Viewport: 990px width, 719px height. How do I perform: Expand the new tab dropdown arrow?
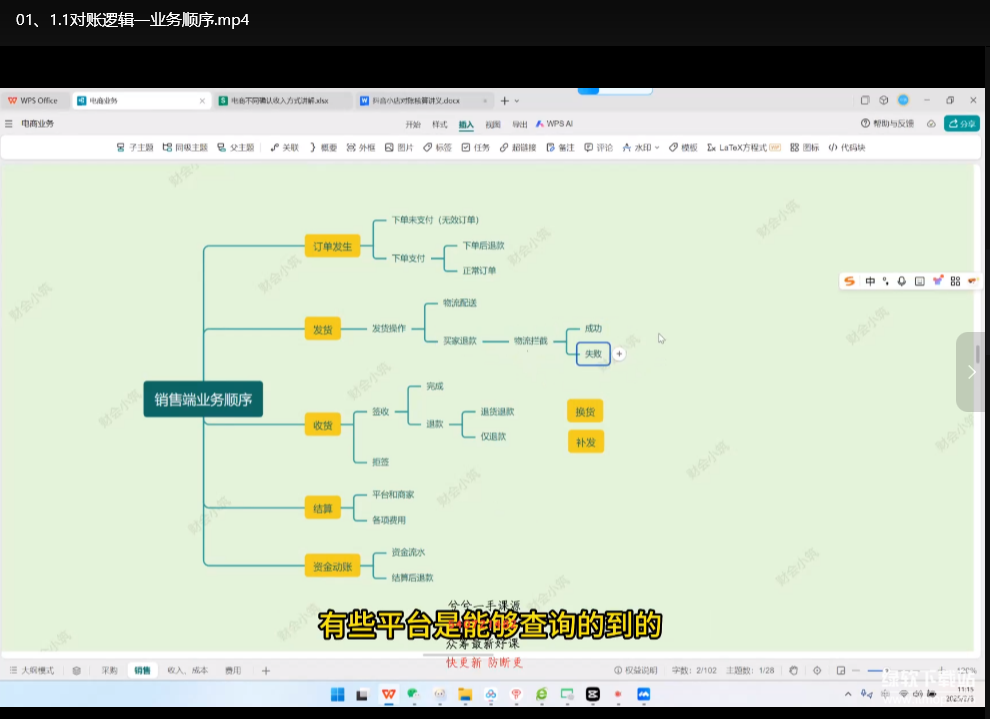click(517, 101)
